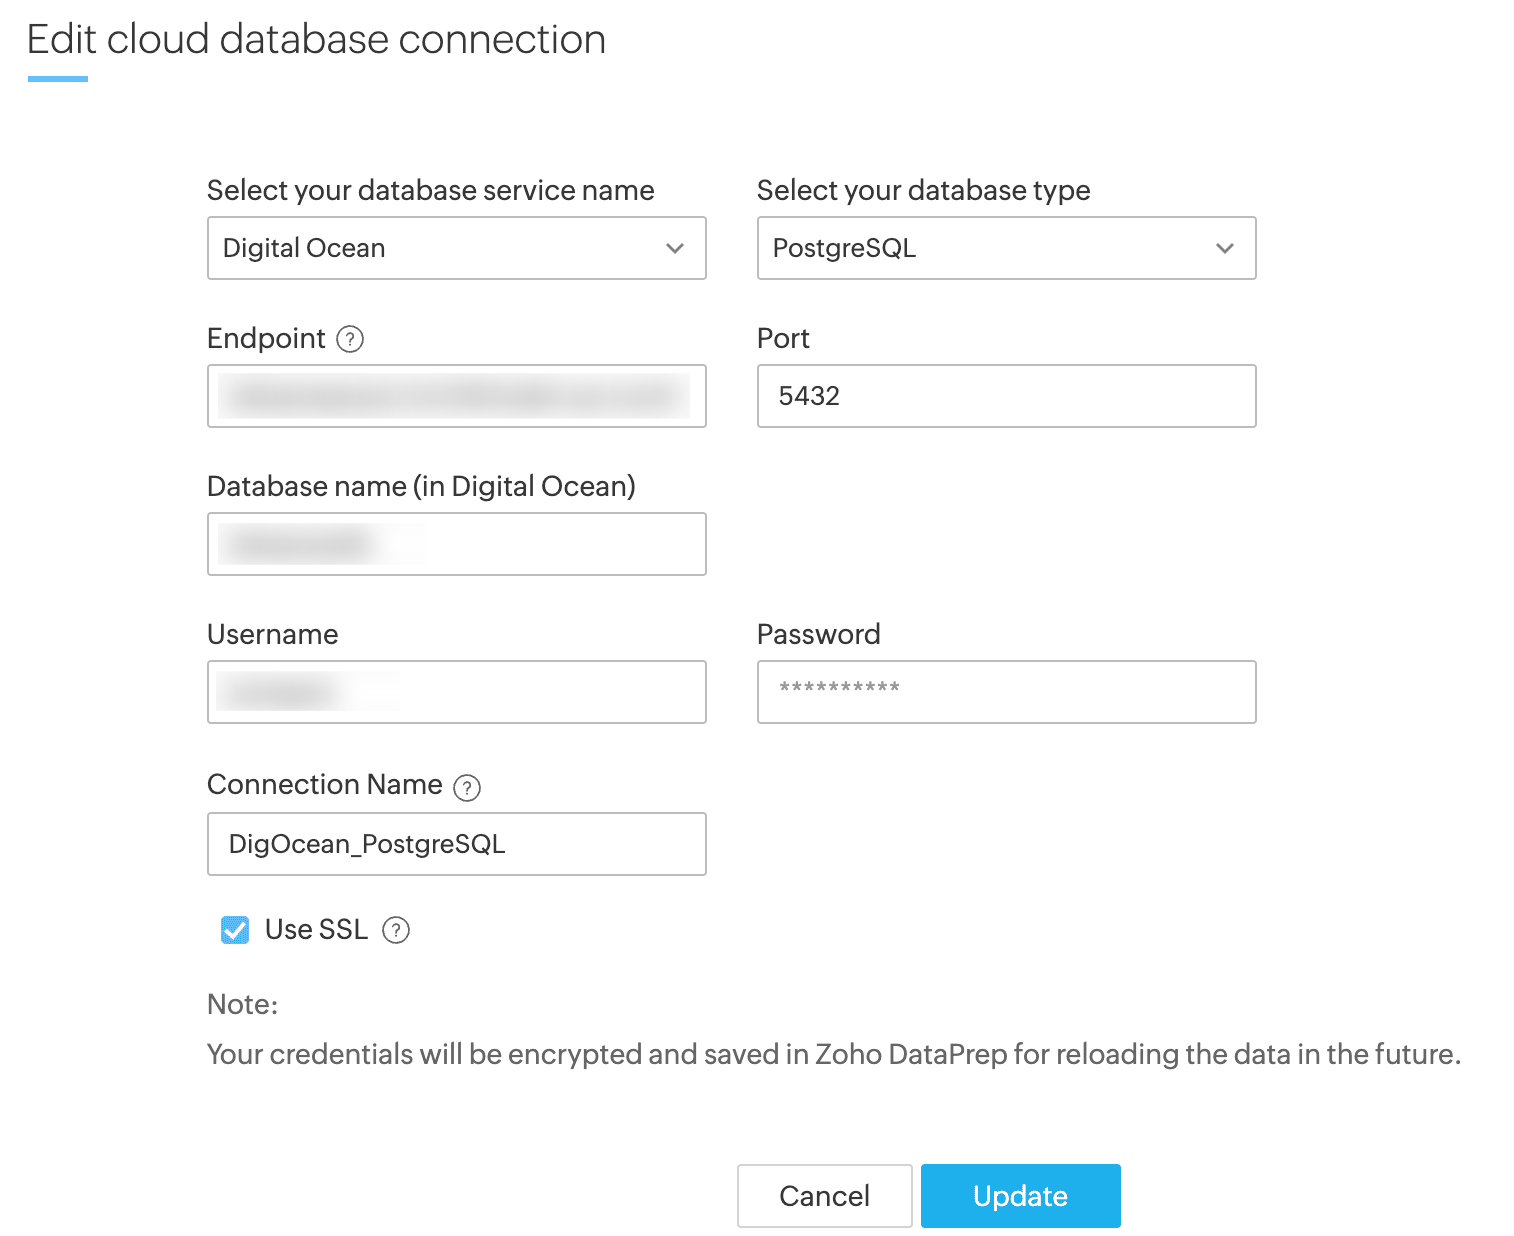Click the Endpoint help question-mark icon
This screenshot has width=1514, height=1236.
point(350,340)
